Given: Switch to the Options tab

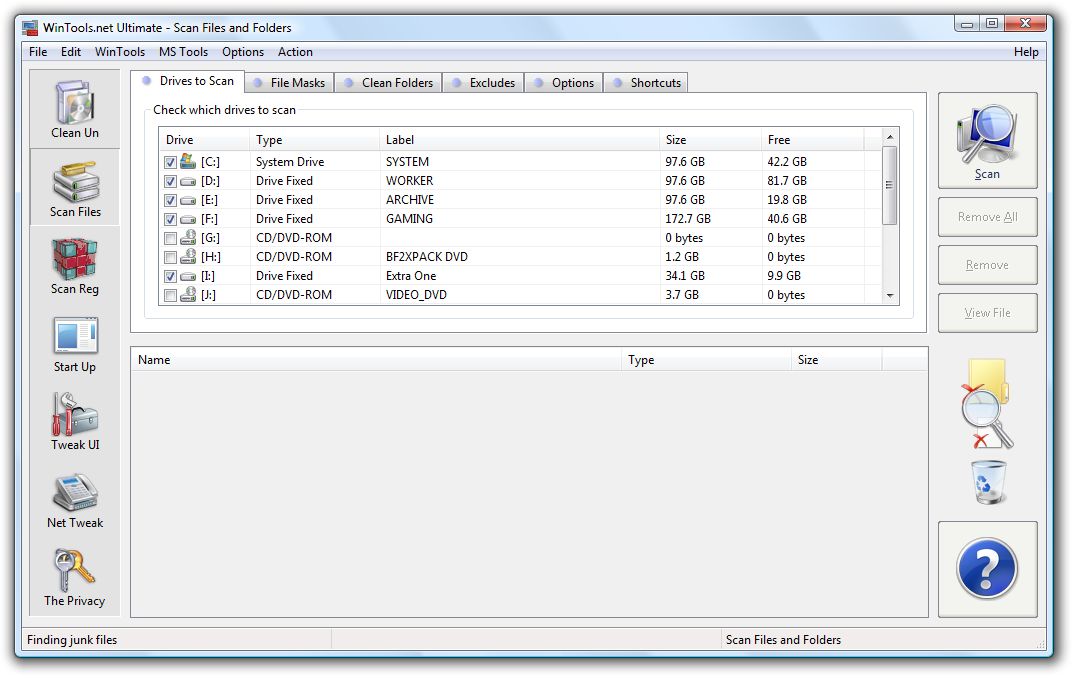Looking at the screenshot, I should point(564,83).
